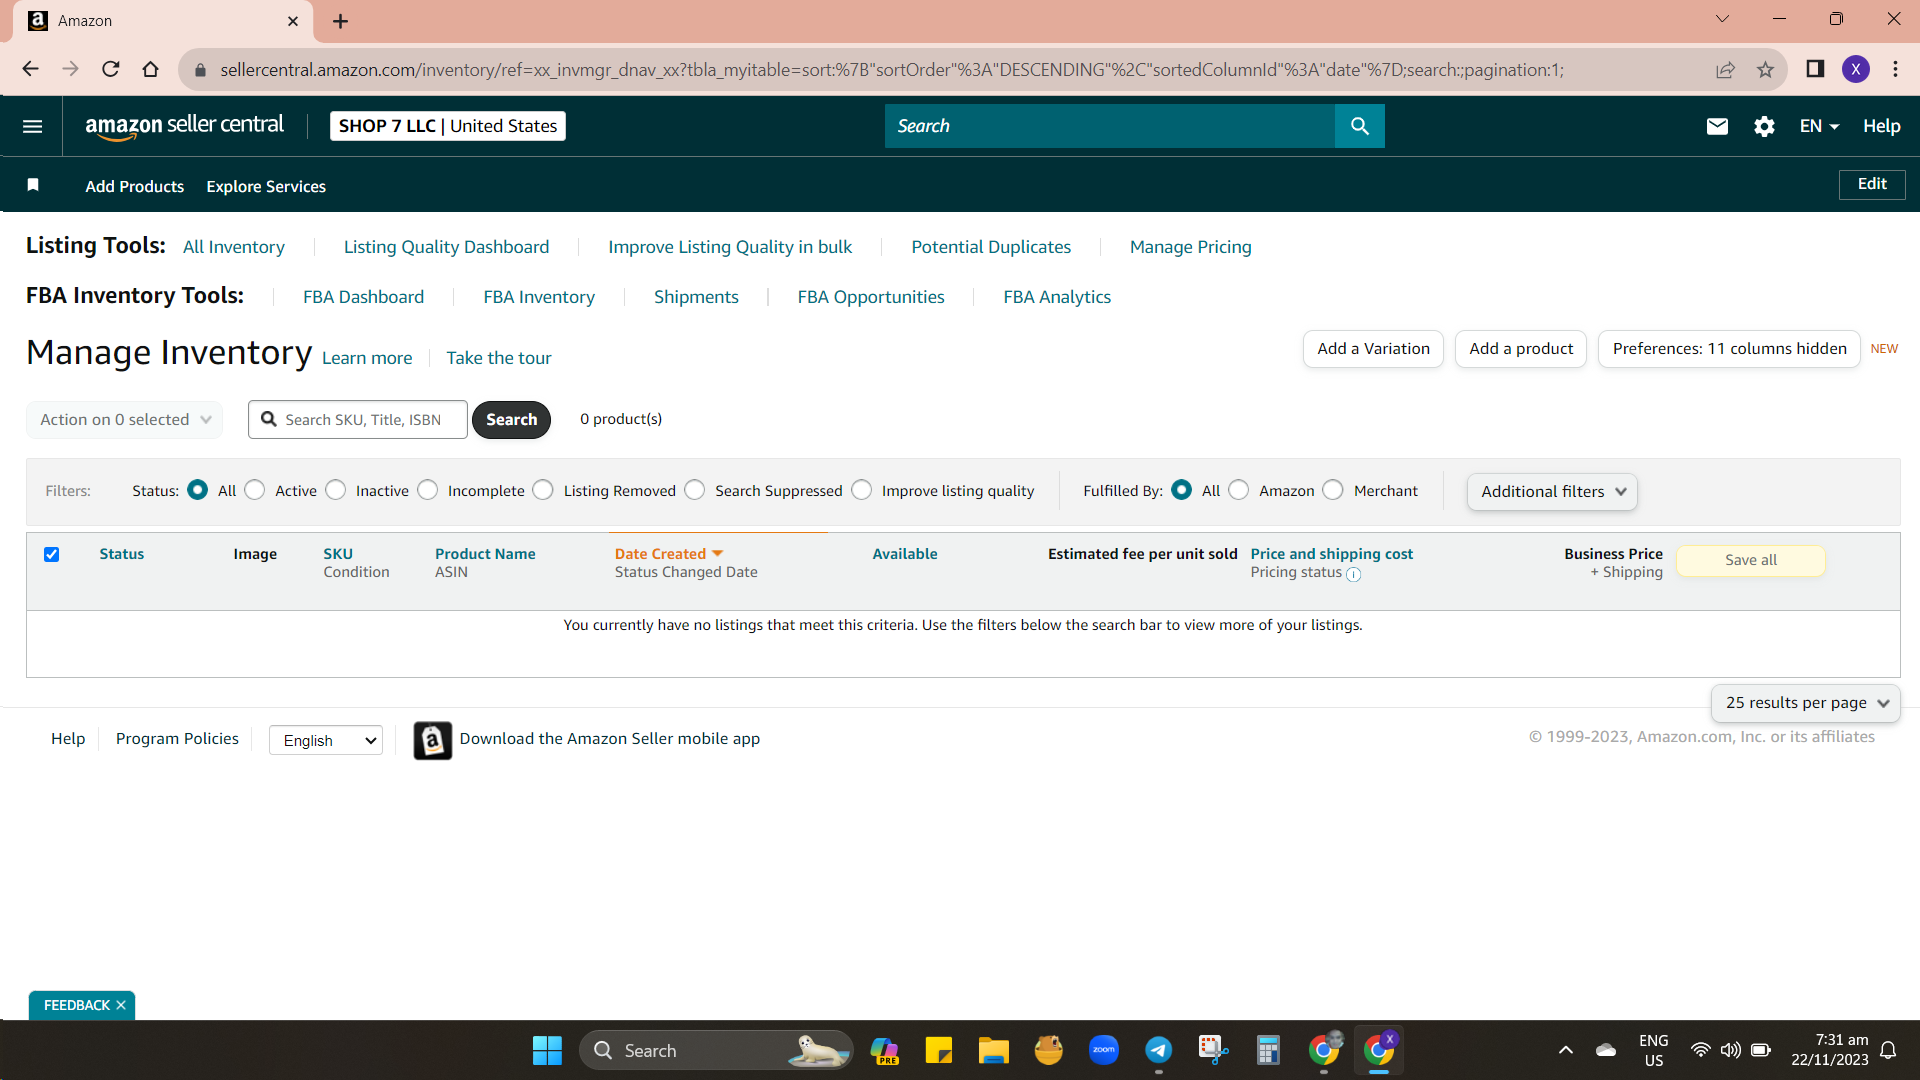The image size is (1920, 1080).
Task: Open the FBA Dashboard tool
Action: 364,297
